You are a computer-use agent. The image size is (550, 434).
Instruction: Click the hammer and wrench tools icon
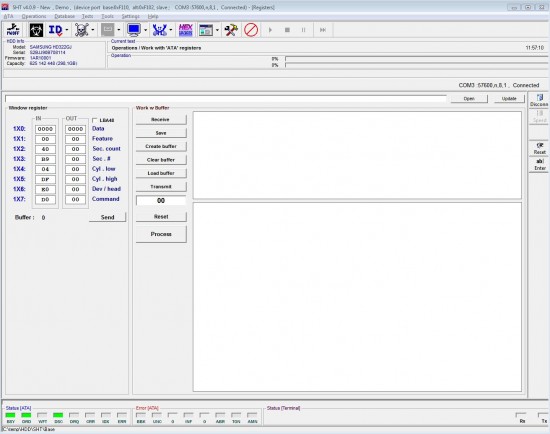231,30
